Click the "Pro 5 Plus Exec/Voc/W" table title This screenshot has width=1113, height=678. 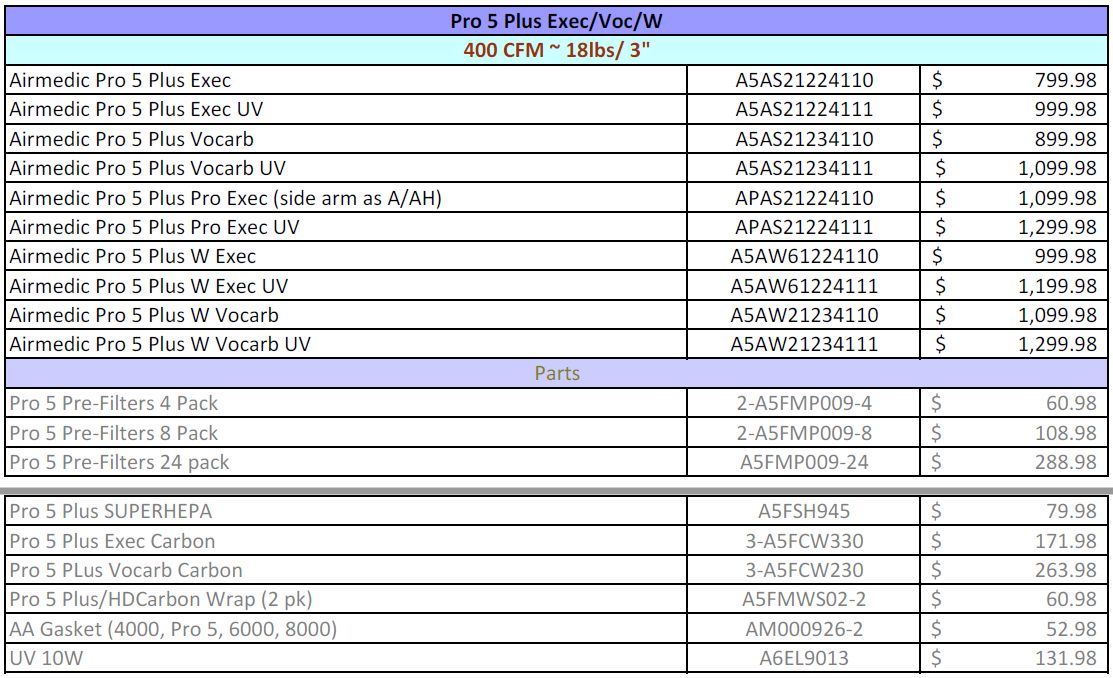(556, 21)
